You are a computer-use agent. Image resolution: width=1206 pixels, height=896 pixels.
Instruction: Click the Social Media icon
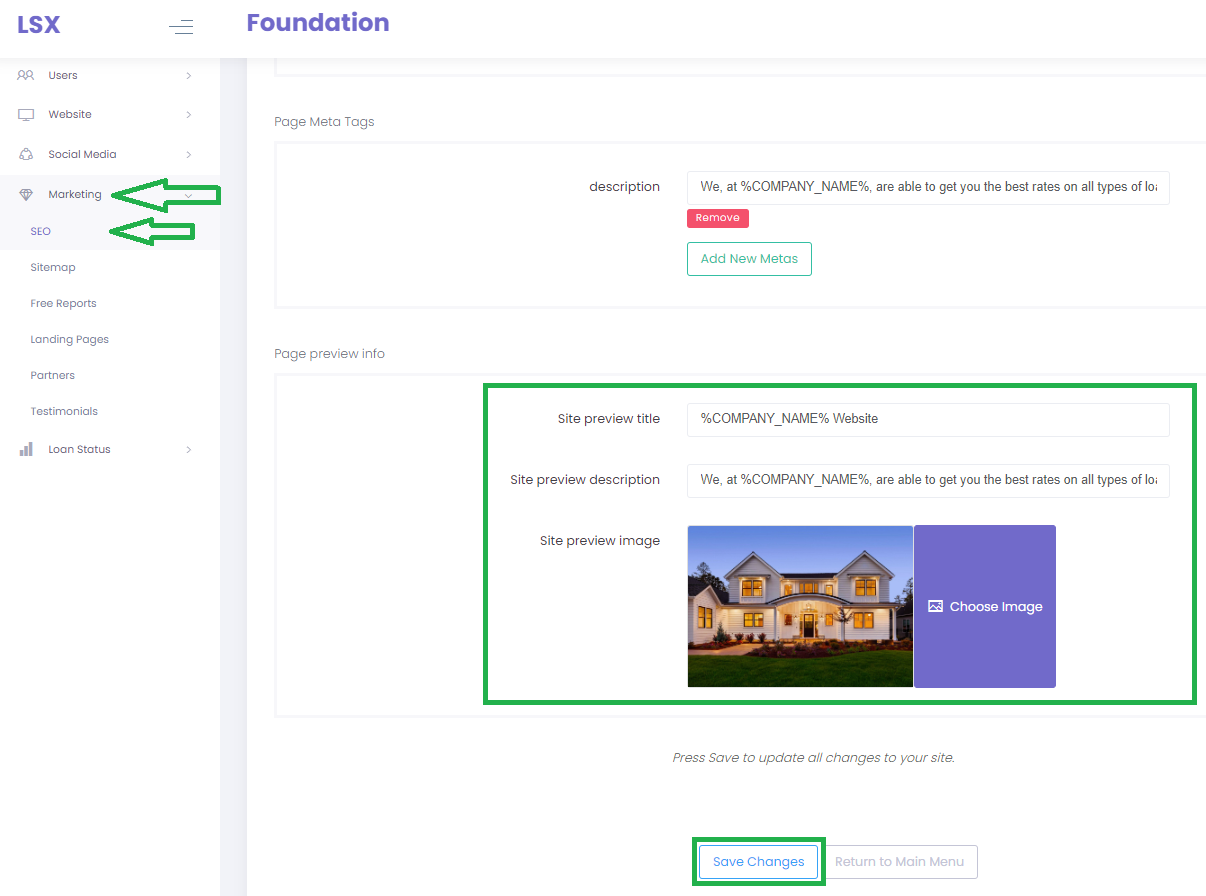click(26, 154)
